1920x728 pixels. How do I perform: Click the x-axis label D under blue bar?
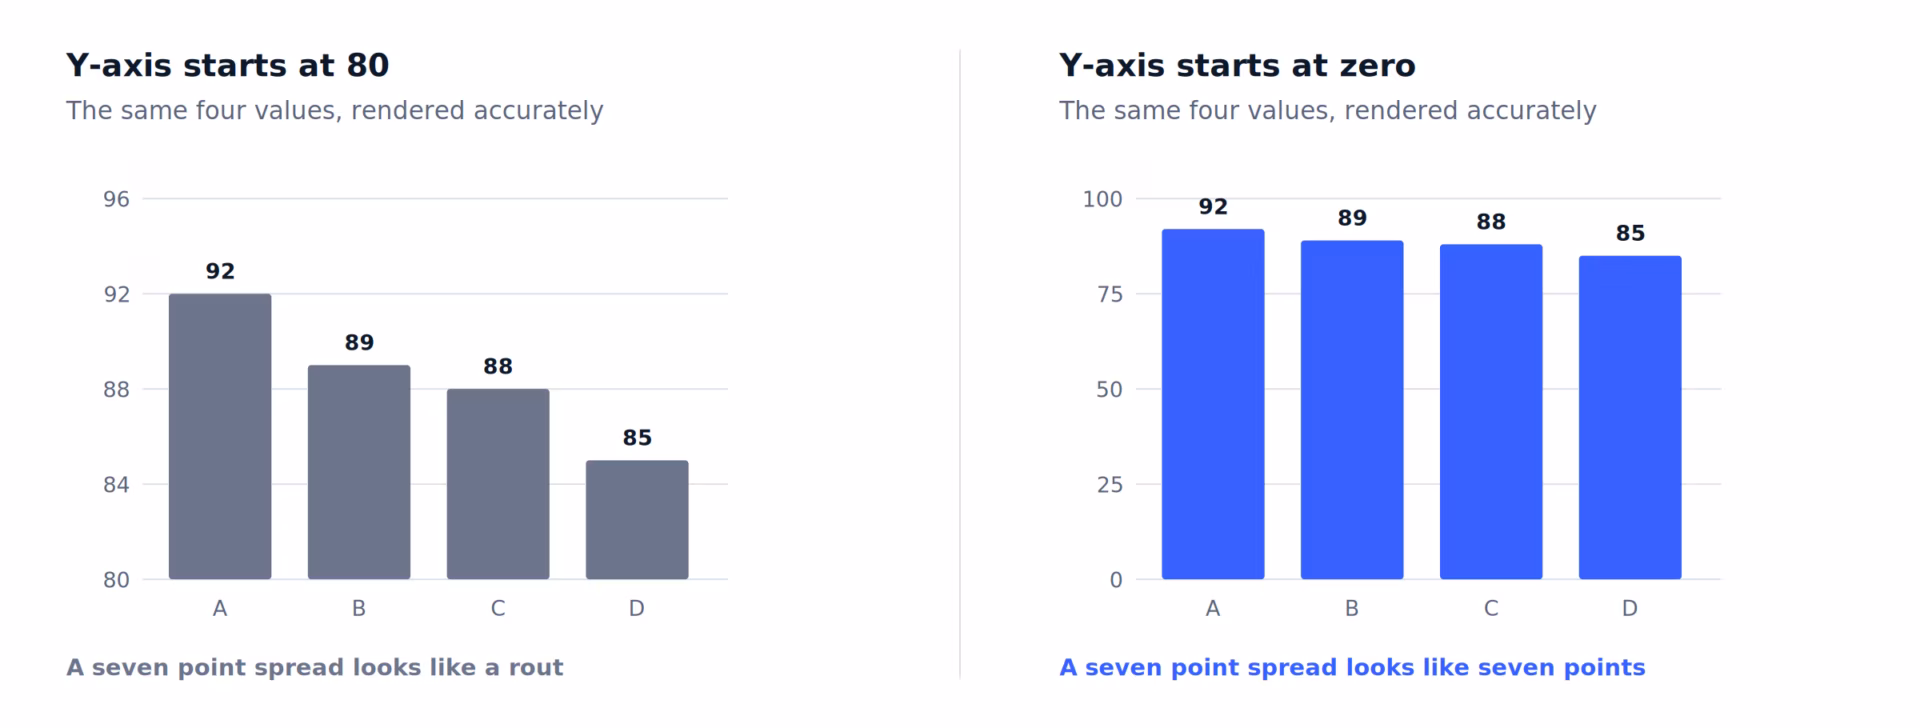click(1630, 608)
